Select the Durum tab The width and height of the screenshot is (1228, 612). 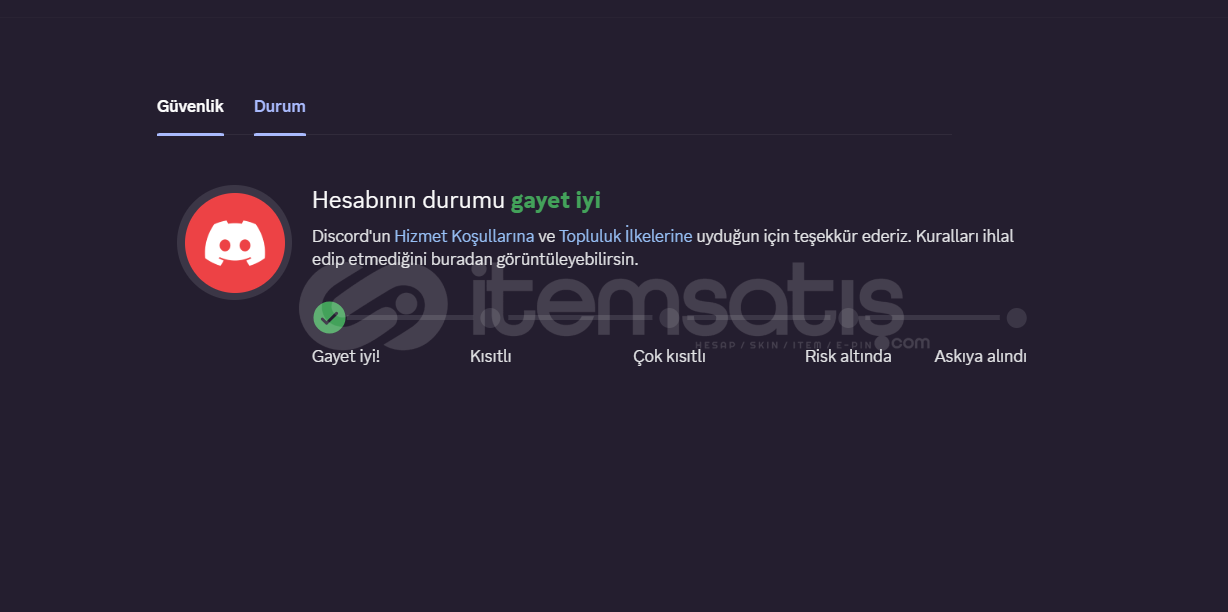tap(280, 106)
